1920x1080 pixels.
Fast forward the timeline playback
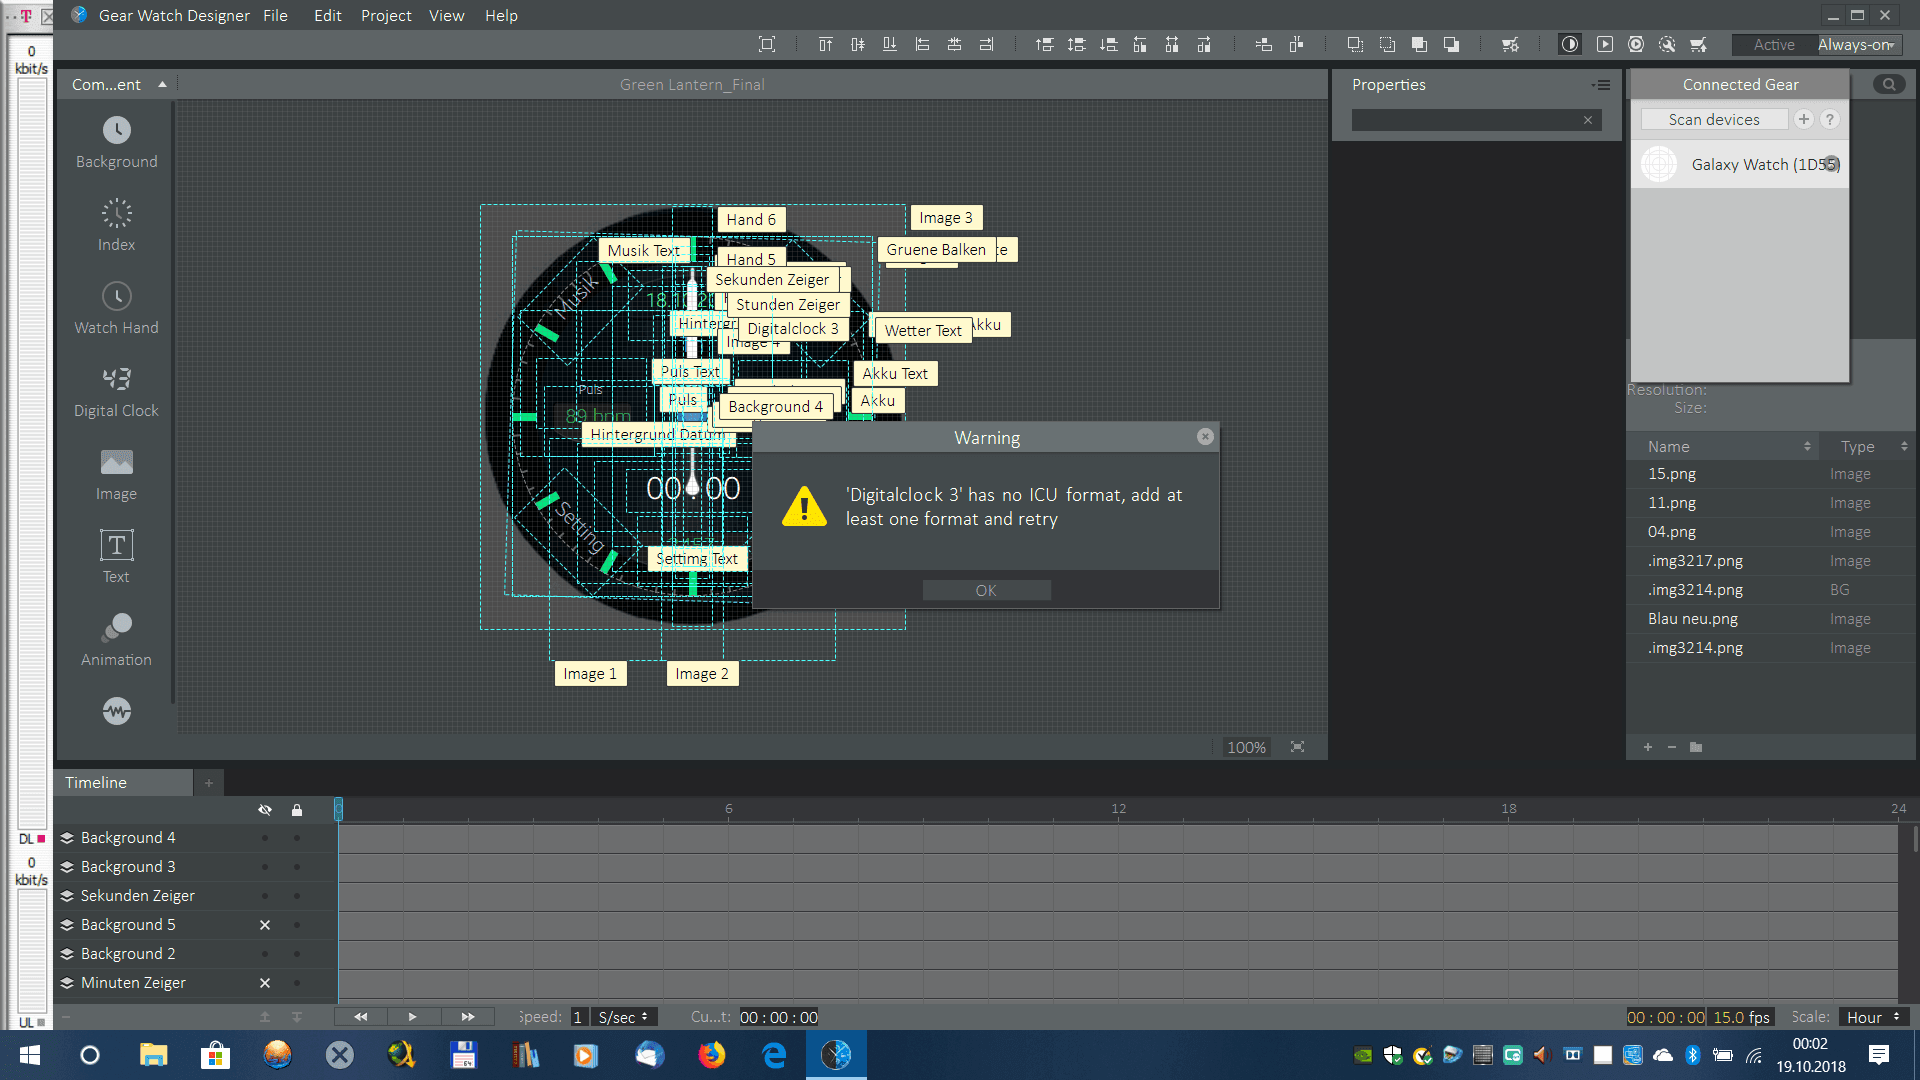pyautogui.click(x=467, y=1017)
